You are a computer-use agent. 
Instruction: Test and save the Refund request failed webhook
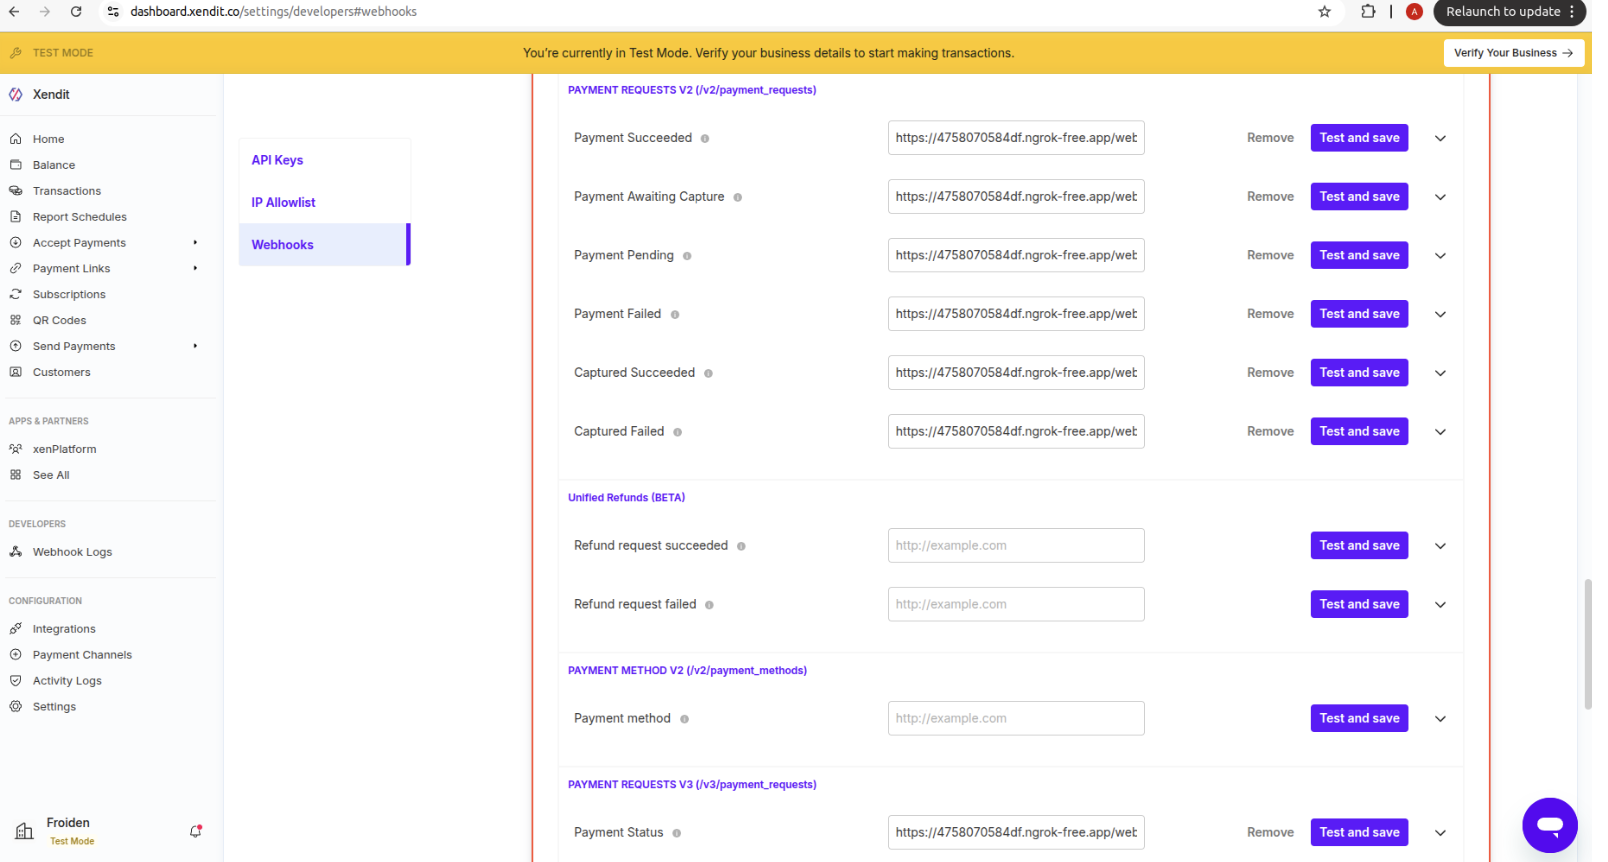[1359, 604]
